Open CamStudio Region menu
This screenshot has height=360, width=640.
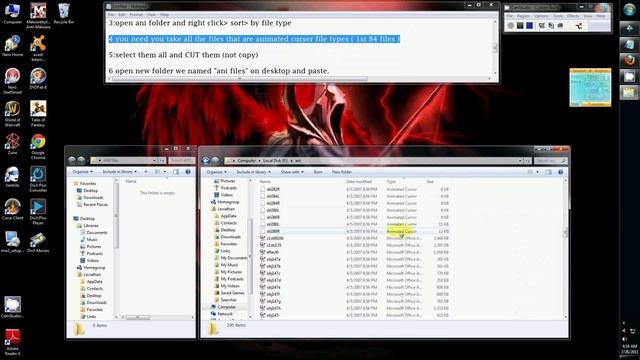click(x=523, y=16)
